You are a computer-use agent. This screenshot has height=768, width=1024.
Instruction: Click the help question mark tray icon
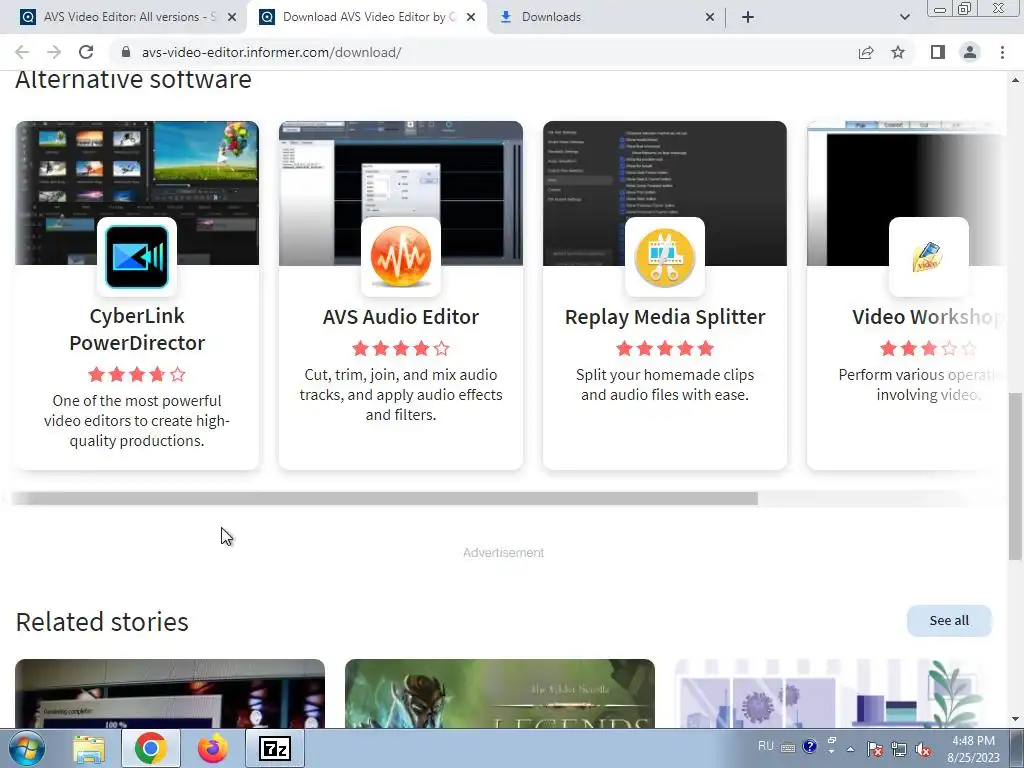(810, 746)
